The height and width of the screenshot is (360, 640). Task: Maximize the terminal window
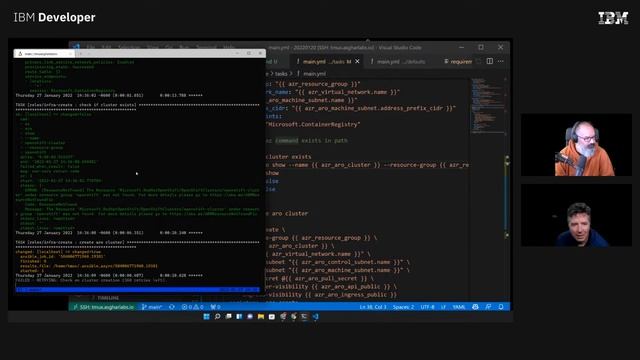click(249, 53)
